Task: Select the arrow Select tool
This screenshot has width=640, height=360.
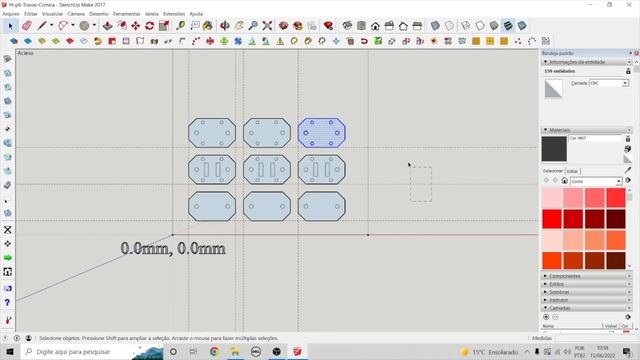Action: [10, 26]
